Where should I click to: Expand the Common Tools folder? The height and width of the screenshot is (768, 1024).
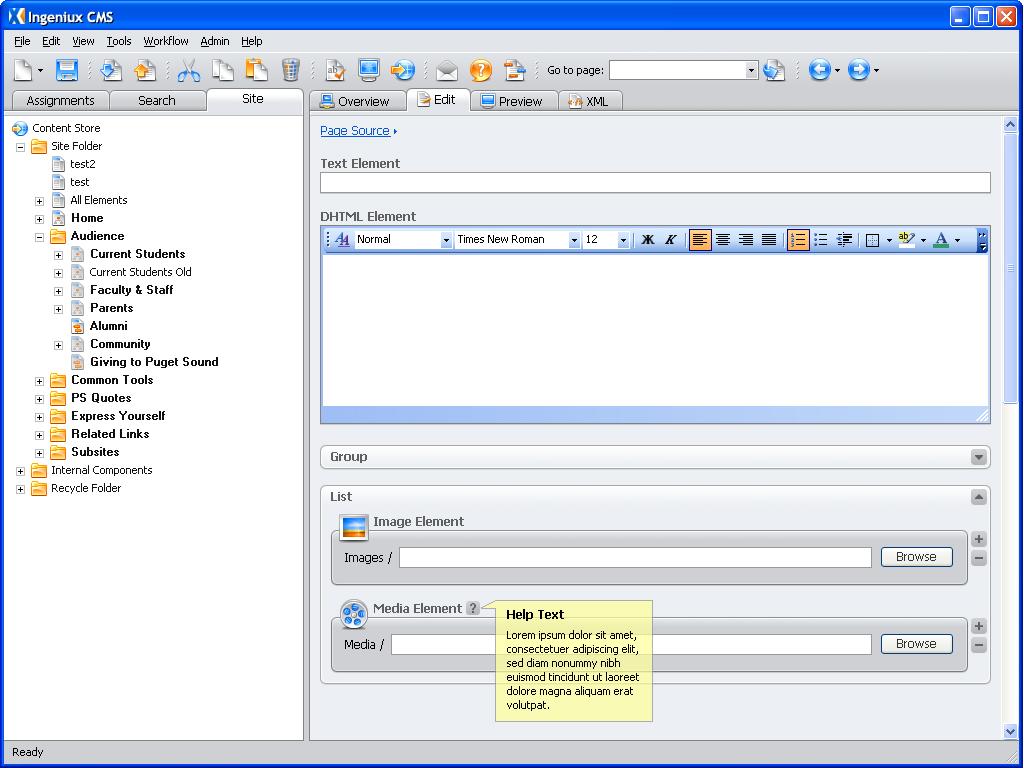(39, 381)
